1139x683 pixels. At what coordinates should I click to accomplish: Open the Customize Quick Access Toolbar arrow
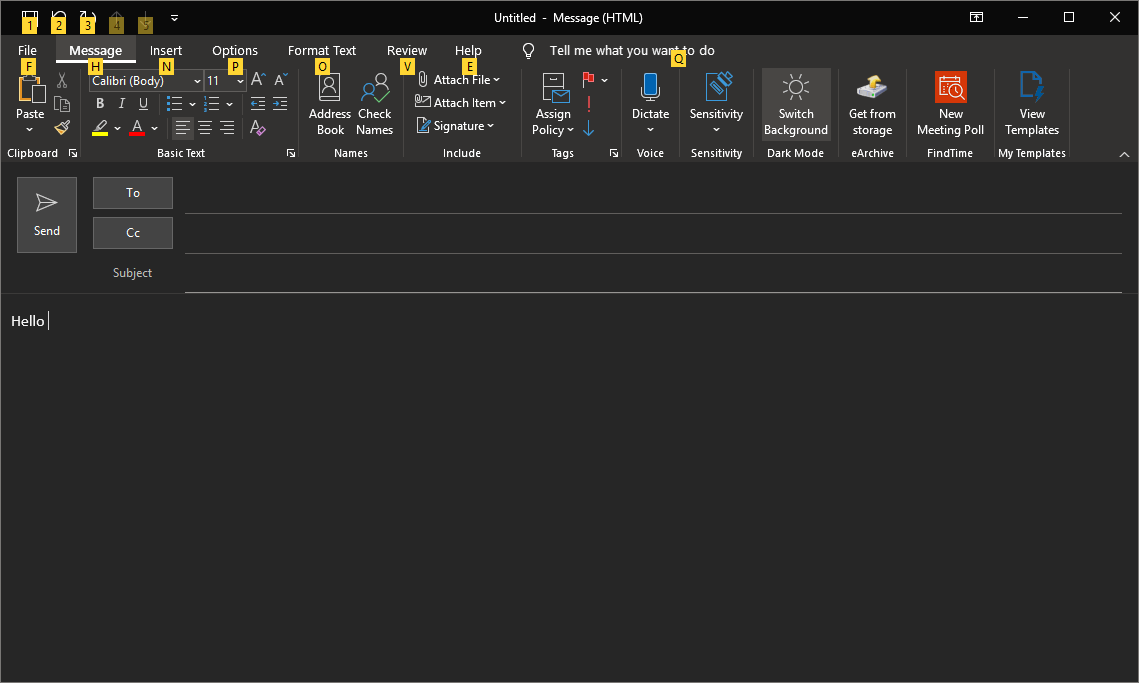[174, 17]
